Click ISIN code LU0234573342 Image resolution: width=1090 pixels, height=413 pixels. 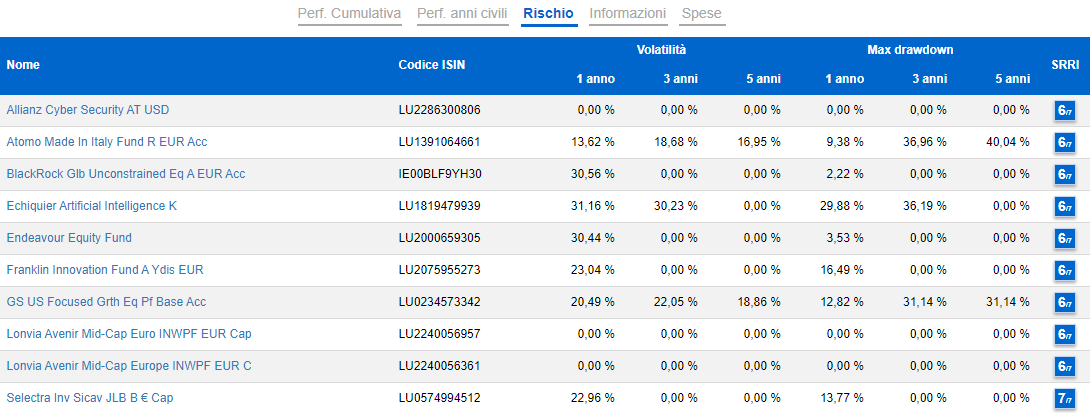439,302
